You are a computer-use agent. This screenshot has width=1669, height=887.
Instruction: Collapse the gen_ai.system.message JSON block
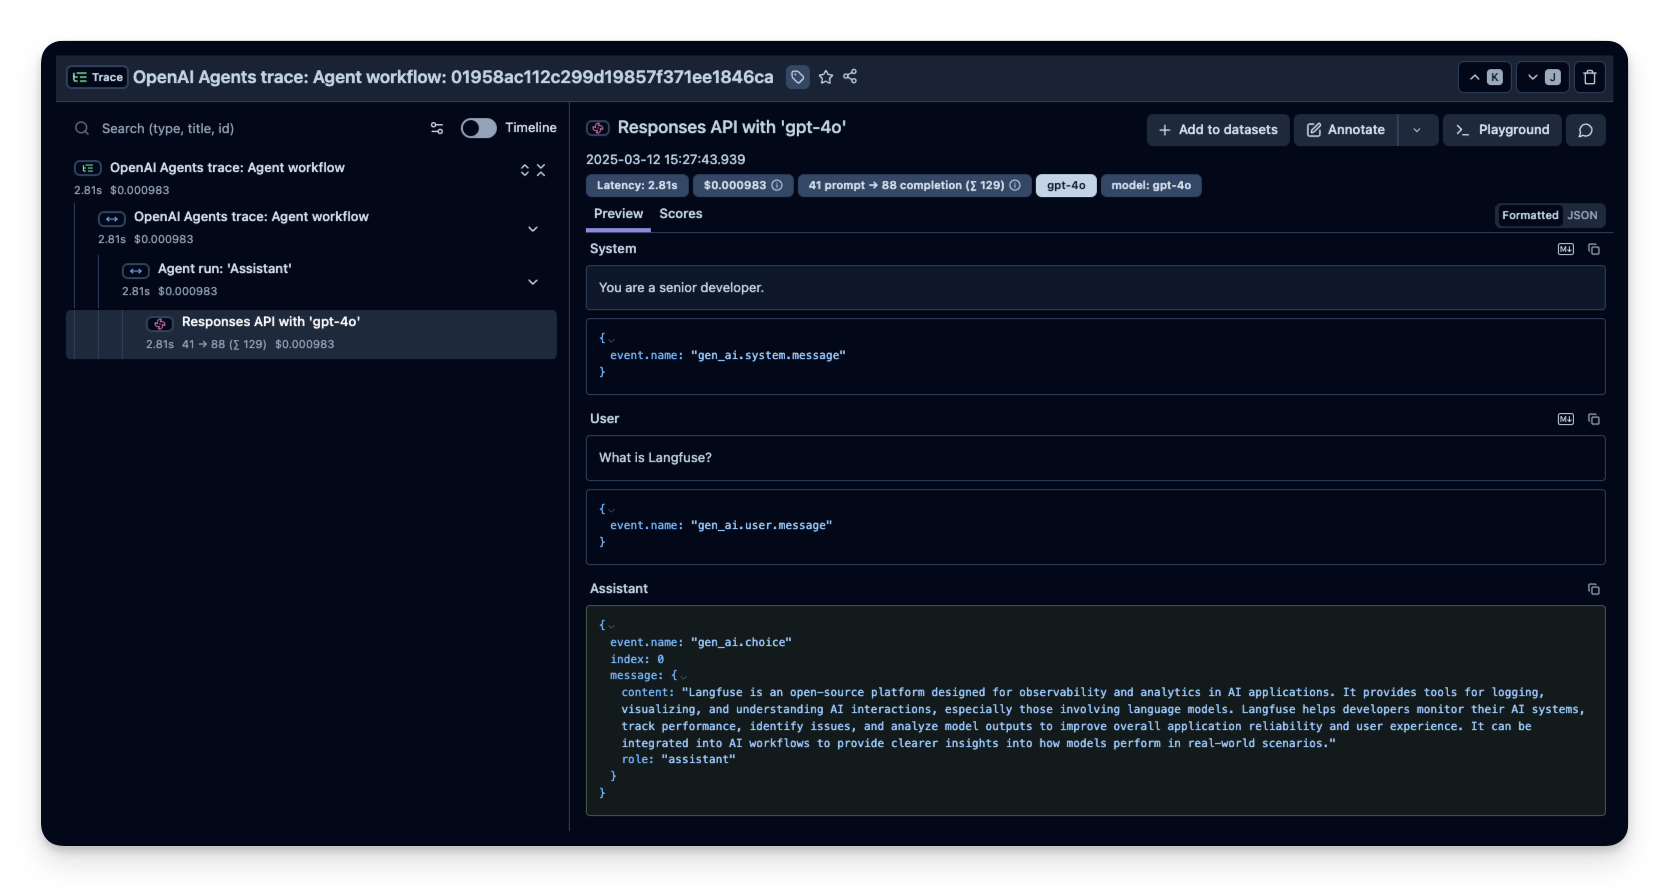coord(611,339)
